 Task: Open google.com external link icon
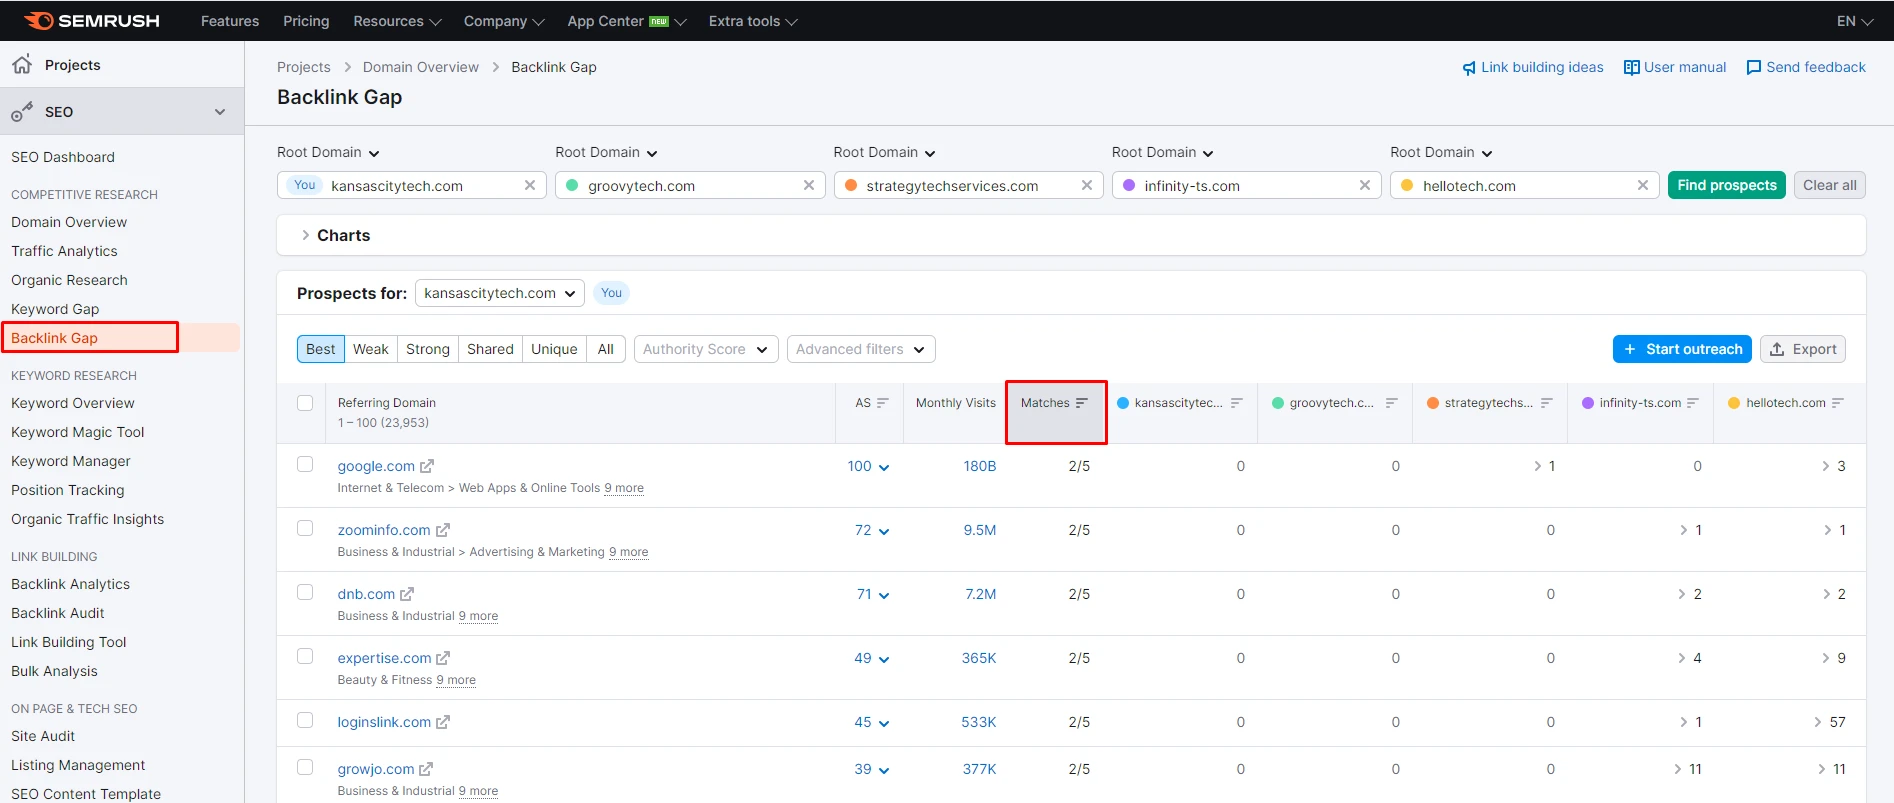click(x=427, y=466)
